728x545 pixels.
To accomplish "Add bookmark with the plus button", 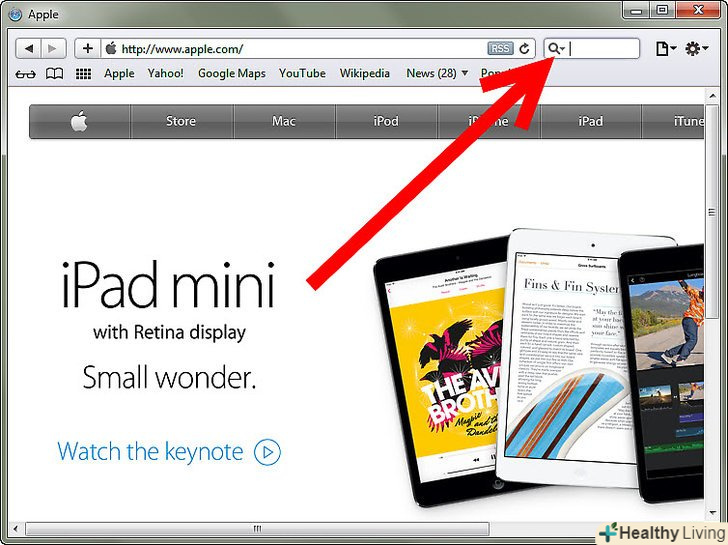I will click(x=87, y=48).
